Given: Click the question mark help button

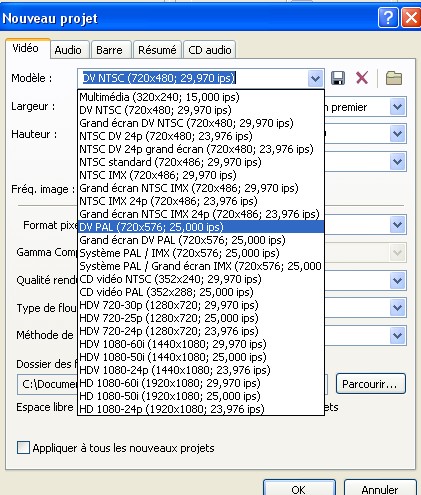Looking at the screenshot, I should (388, 18).
